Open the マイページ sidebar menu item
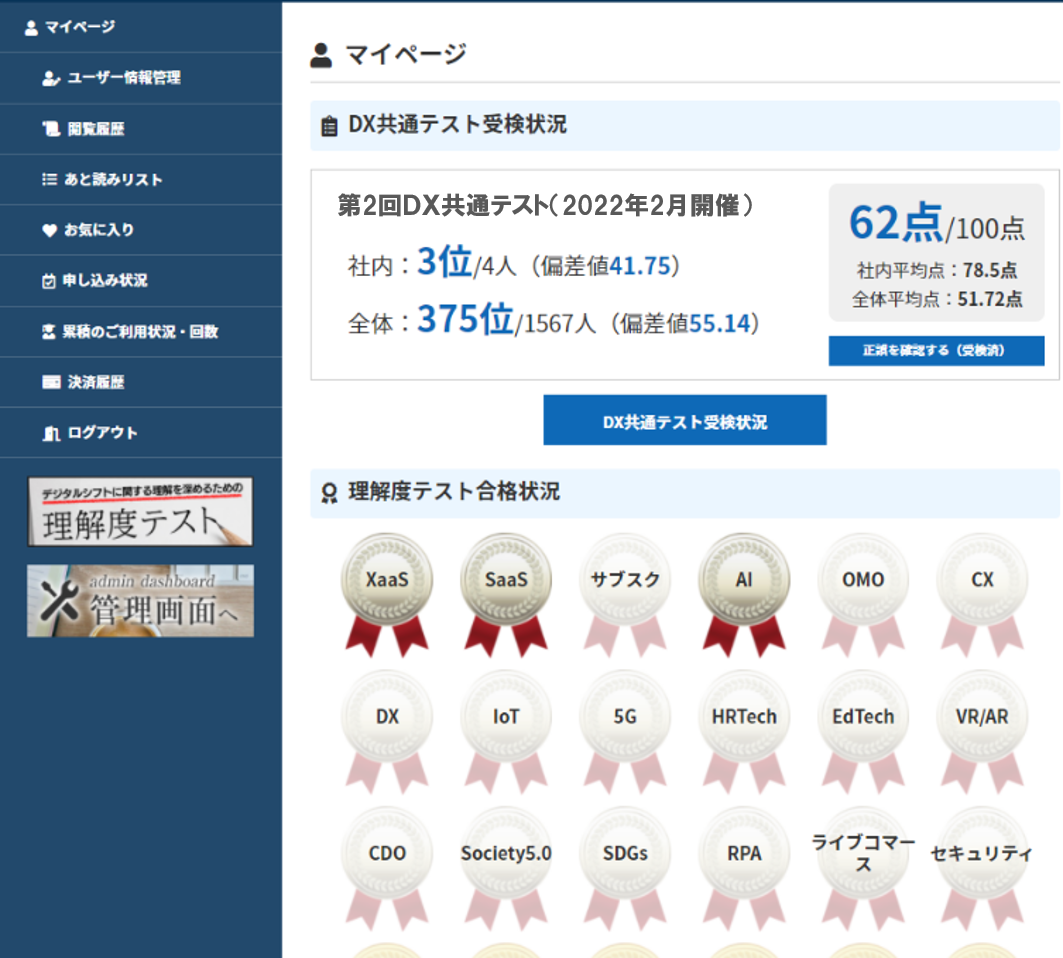This screenshot has width=1063, height=958. coord(140,27)
